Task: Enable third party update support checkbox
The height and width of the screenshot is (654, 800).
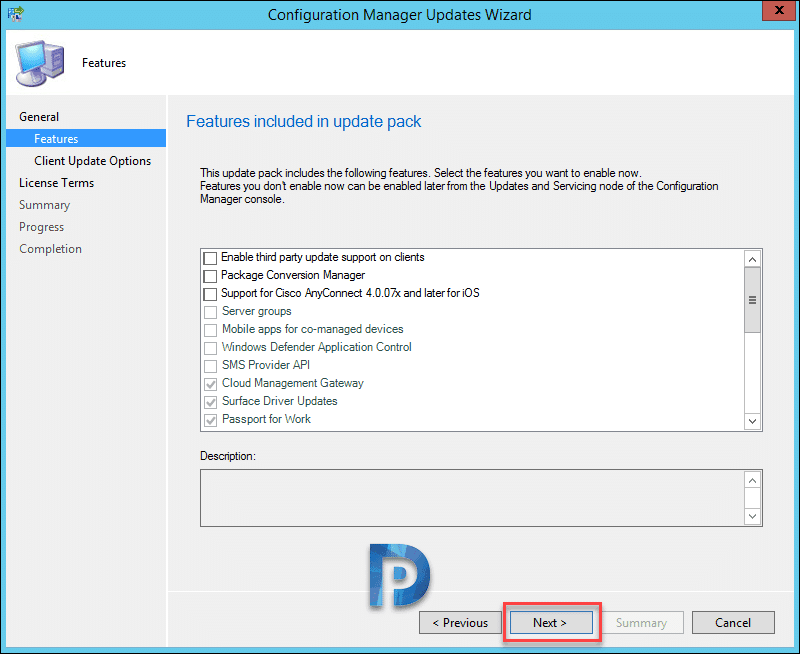Action: [210, 258]
